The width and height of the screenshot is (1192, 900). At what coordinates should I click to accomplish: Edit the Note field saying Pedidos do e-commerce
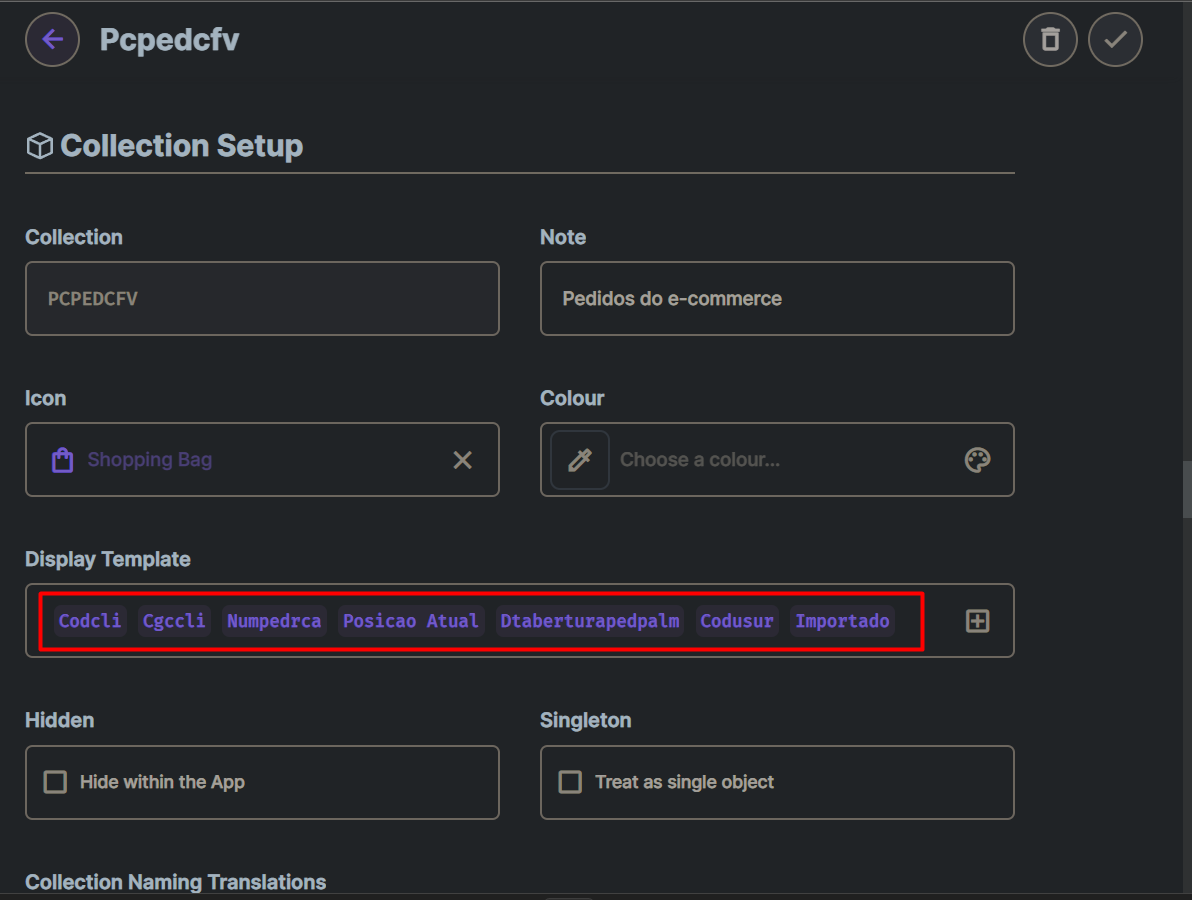click(777, 298)
